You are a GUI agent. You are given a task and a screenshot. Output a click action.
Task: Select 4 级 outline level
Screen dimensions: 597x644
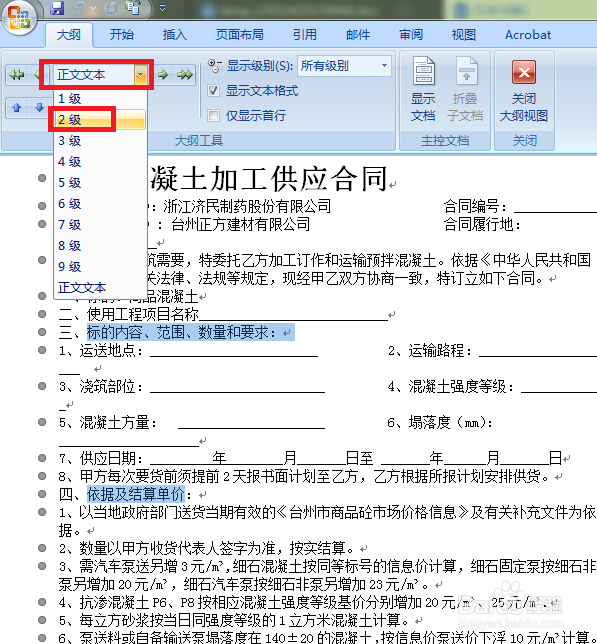click(101, 161)
